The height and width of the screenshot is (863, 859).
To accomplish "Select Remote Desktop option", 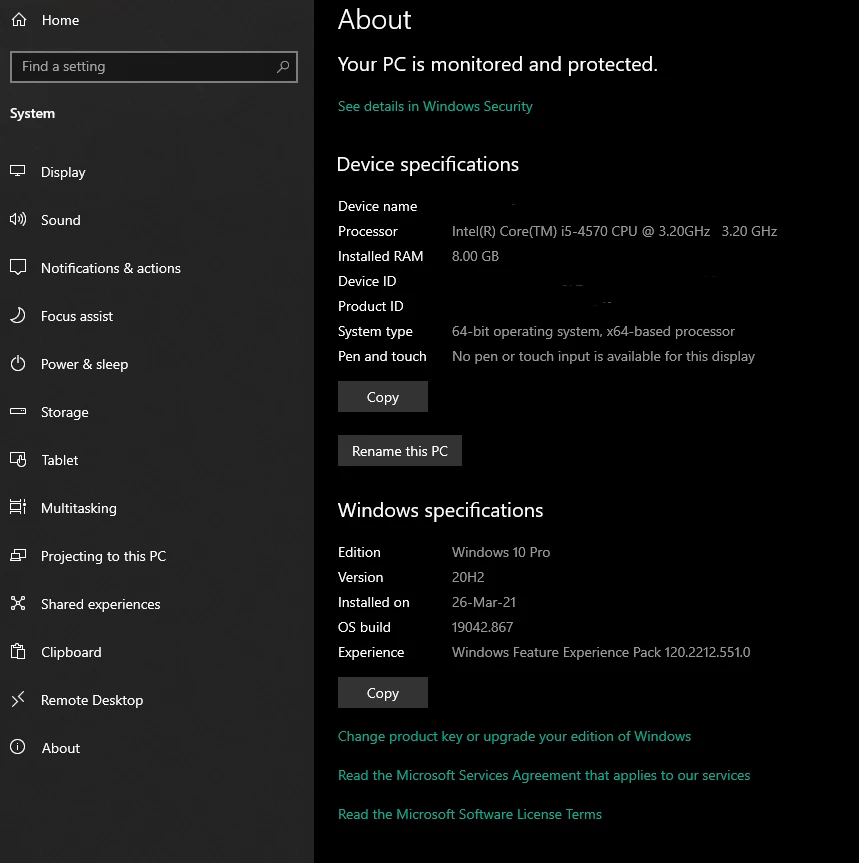I will (x=92, y=700).
